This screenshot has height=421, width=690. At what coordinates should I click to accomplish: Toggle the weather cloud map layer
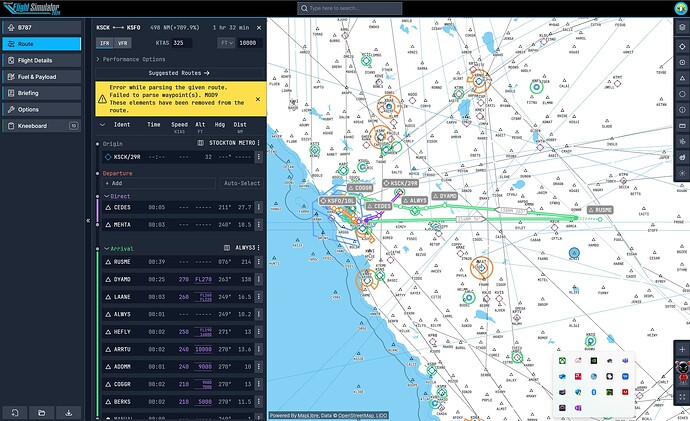tap(682, 157)
